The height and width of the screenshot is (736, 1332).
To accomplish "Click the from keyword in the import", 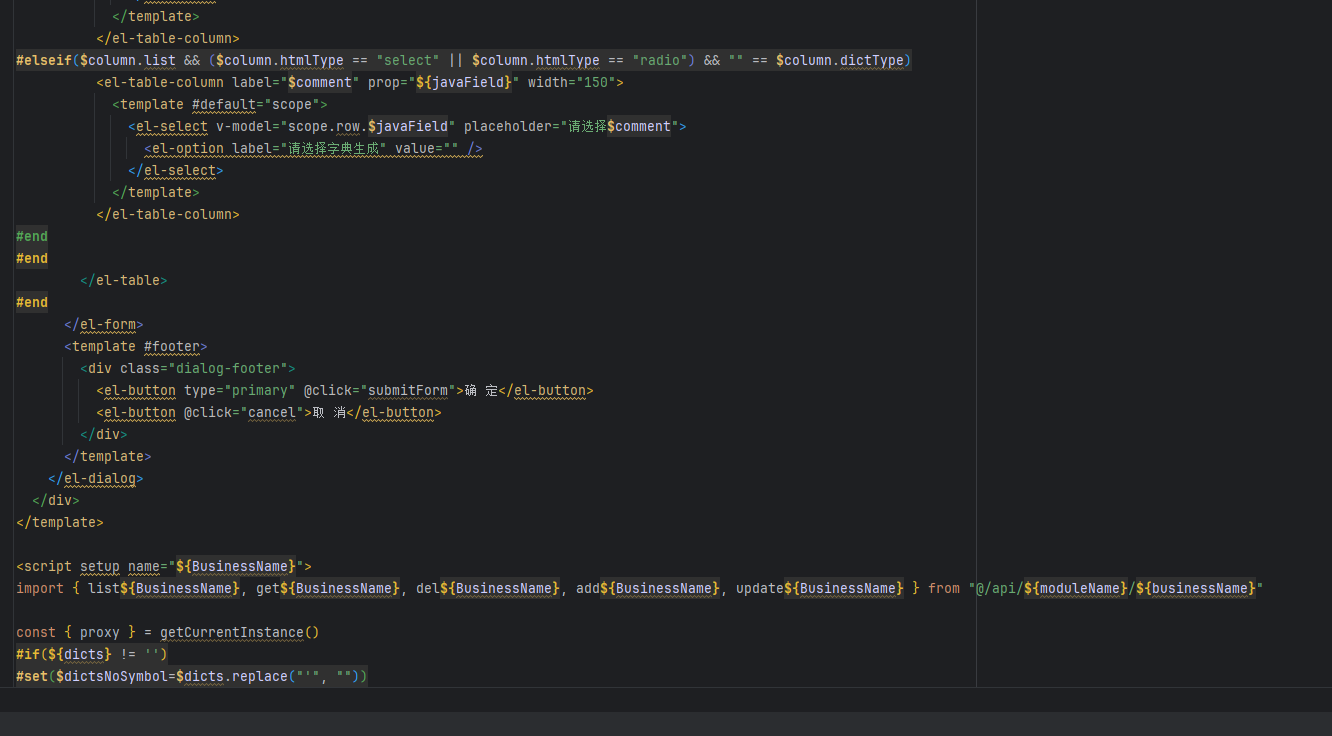I will [944, 589].
